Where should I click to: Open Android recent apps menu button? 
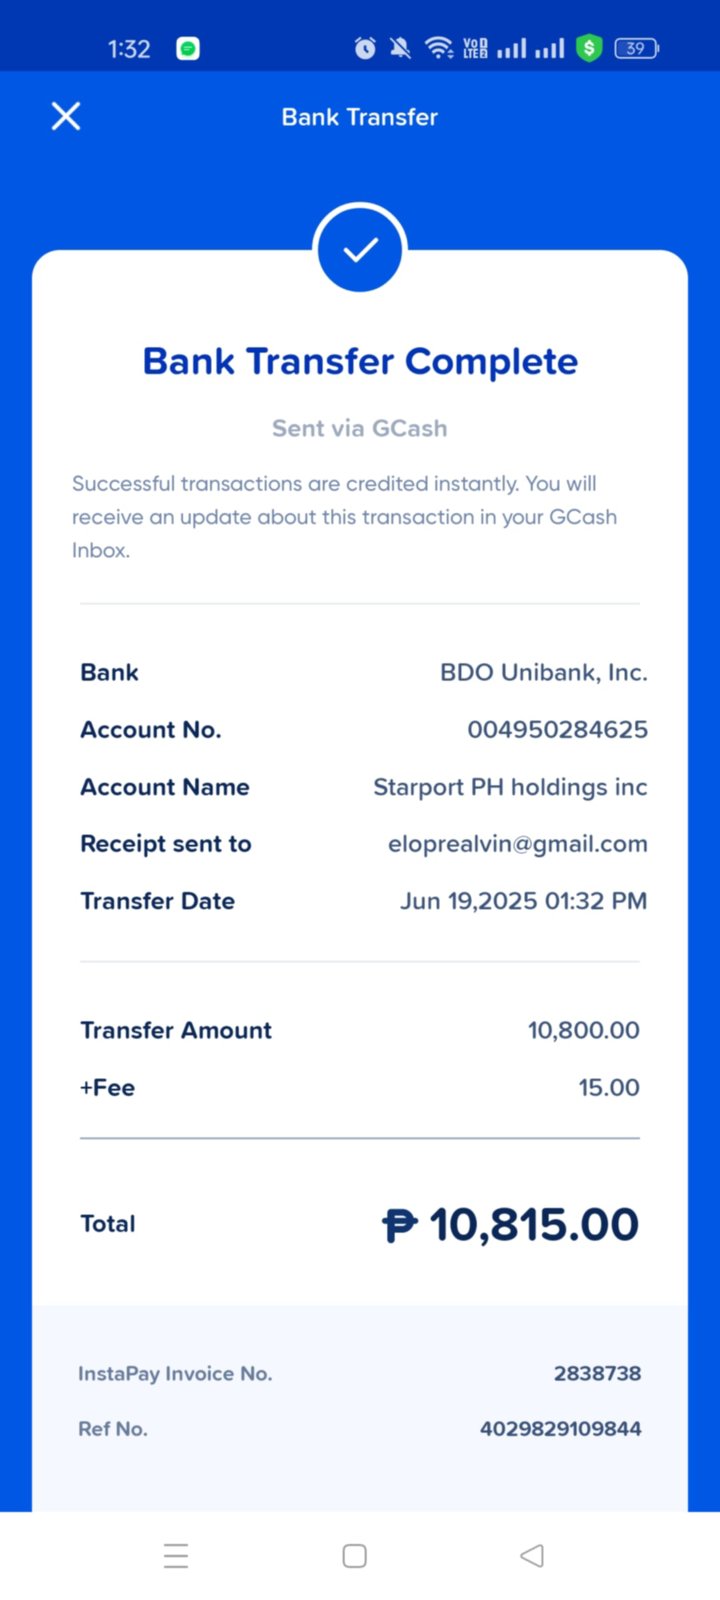tap(176, 1555)
